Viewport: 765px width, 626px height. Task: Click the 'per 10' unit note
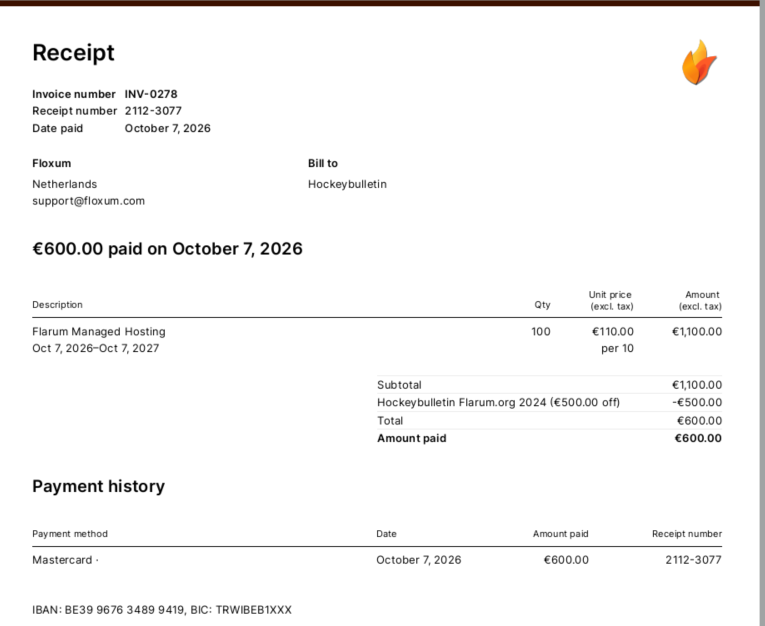pos(617,348)
